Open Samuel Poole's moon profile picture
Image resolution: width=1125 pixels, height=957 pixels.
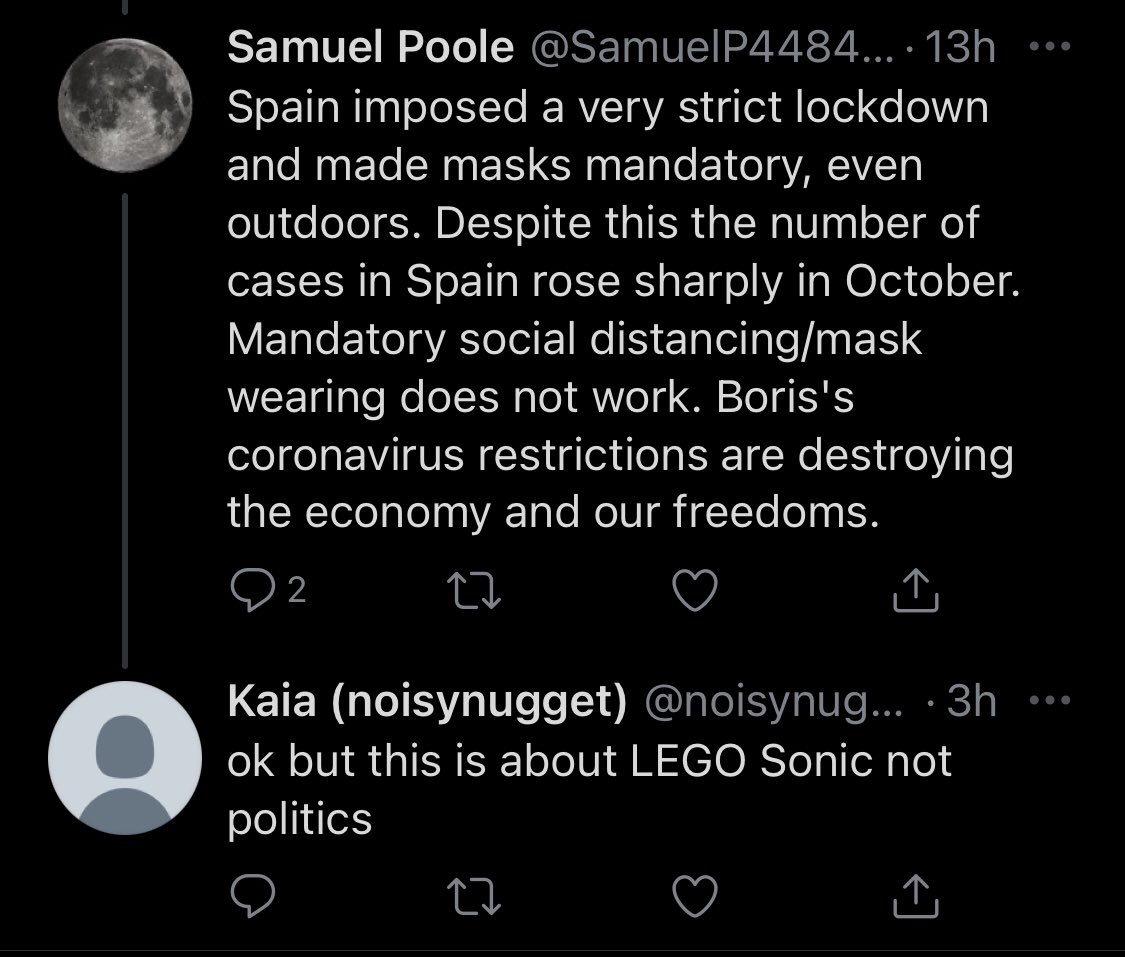click(125, 105)
